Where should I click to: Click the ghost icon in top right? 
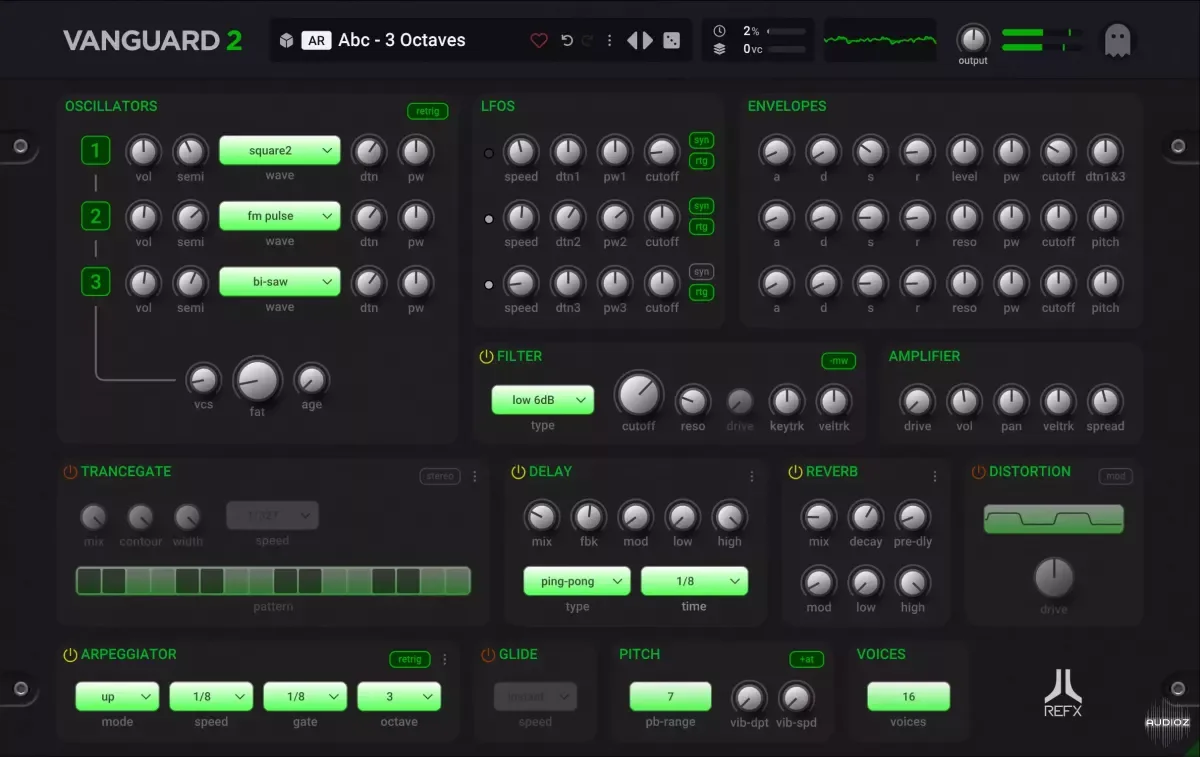pyautogui.click(x=1119, y=40)
